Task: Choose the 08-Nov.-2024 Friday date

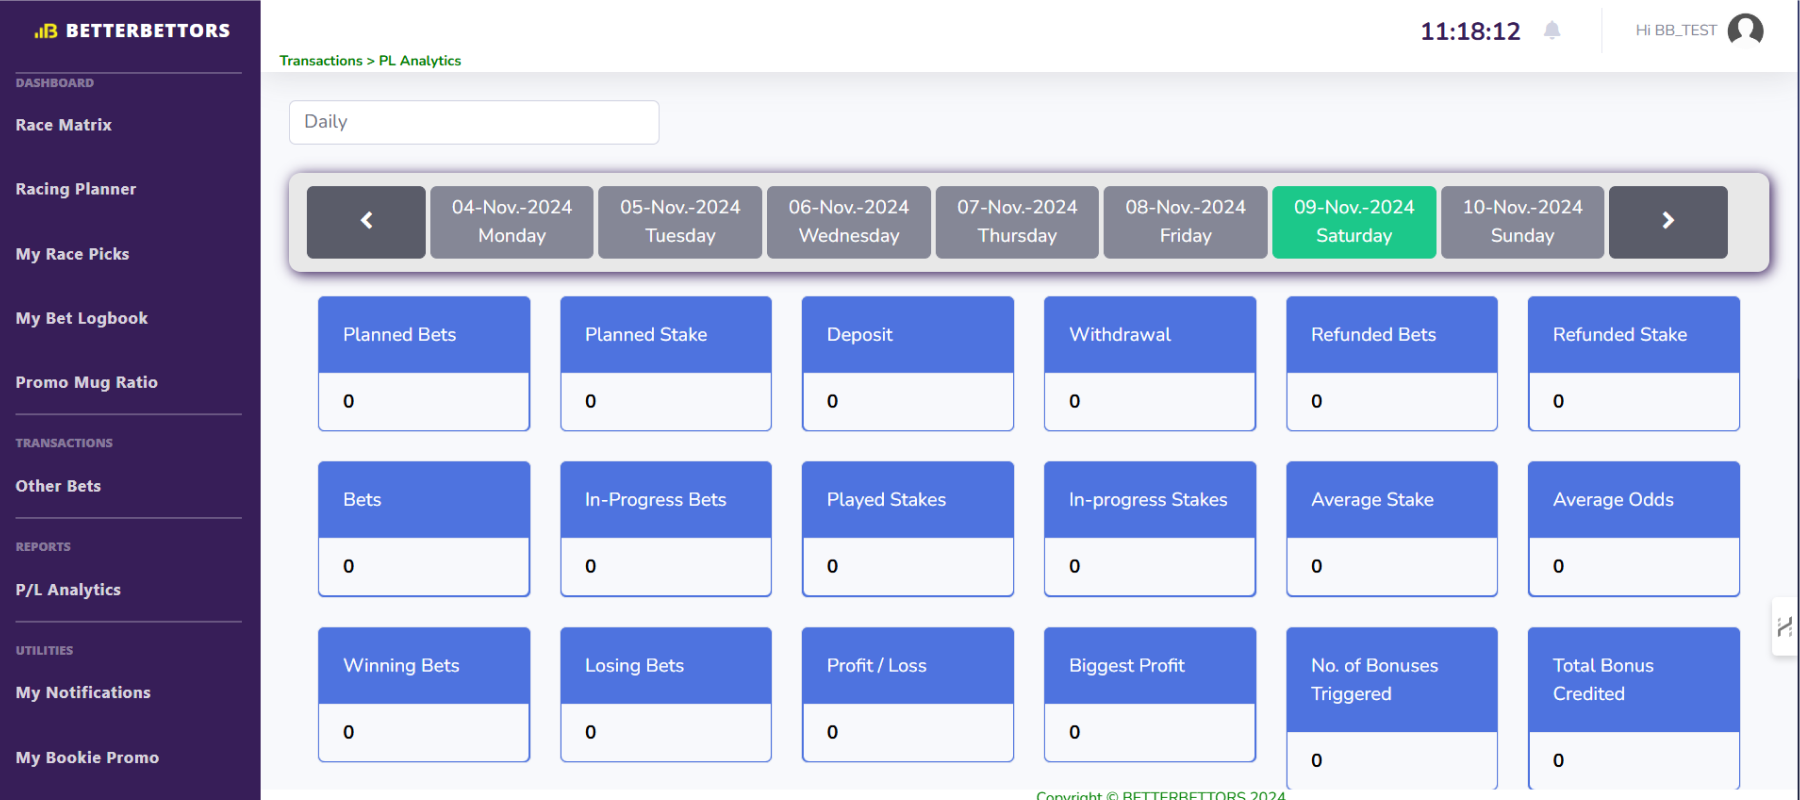Action: click(1185, 221)
